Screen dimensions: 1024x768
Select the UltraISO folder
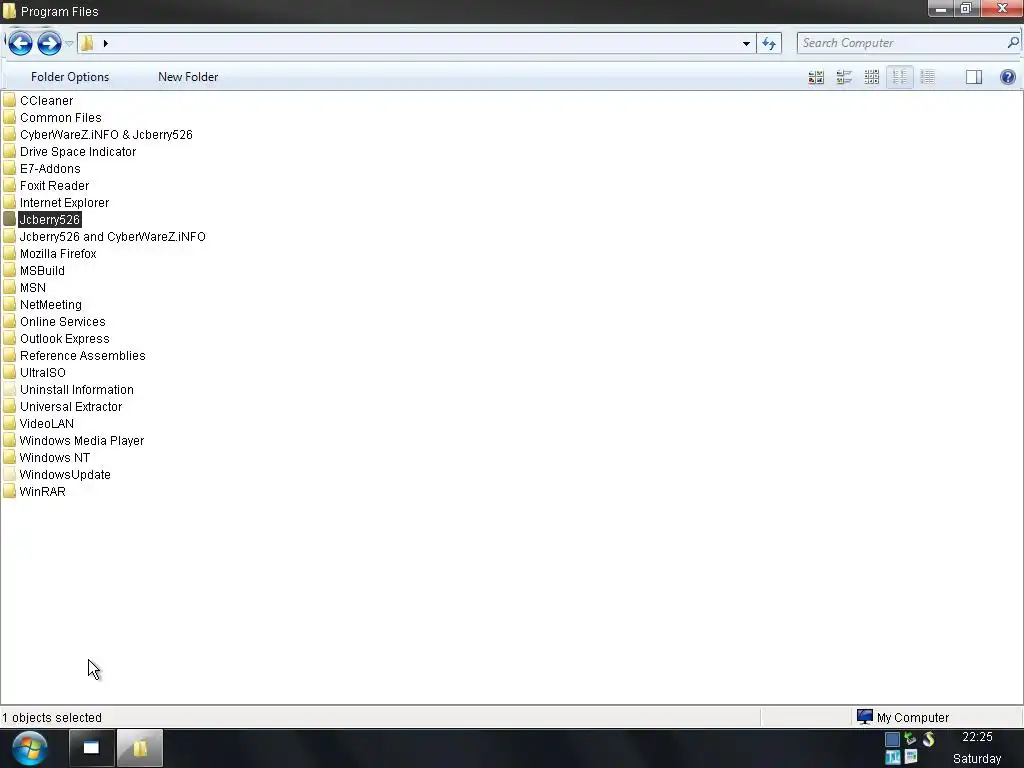click(x=42, y=372)
